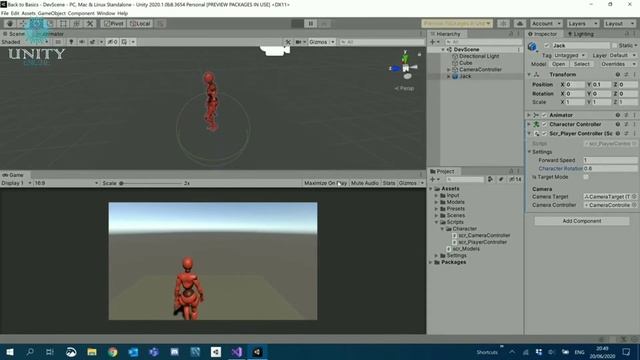
Task: Open Animator preset settings icon
Action: [x=626, y=115]
